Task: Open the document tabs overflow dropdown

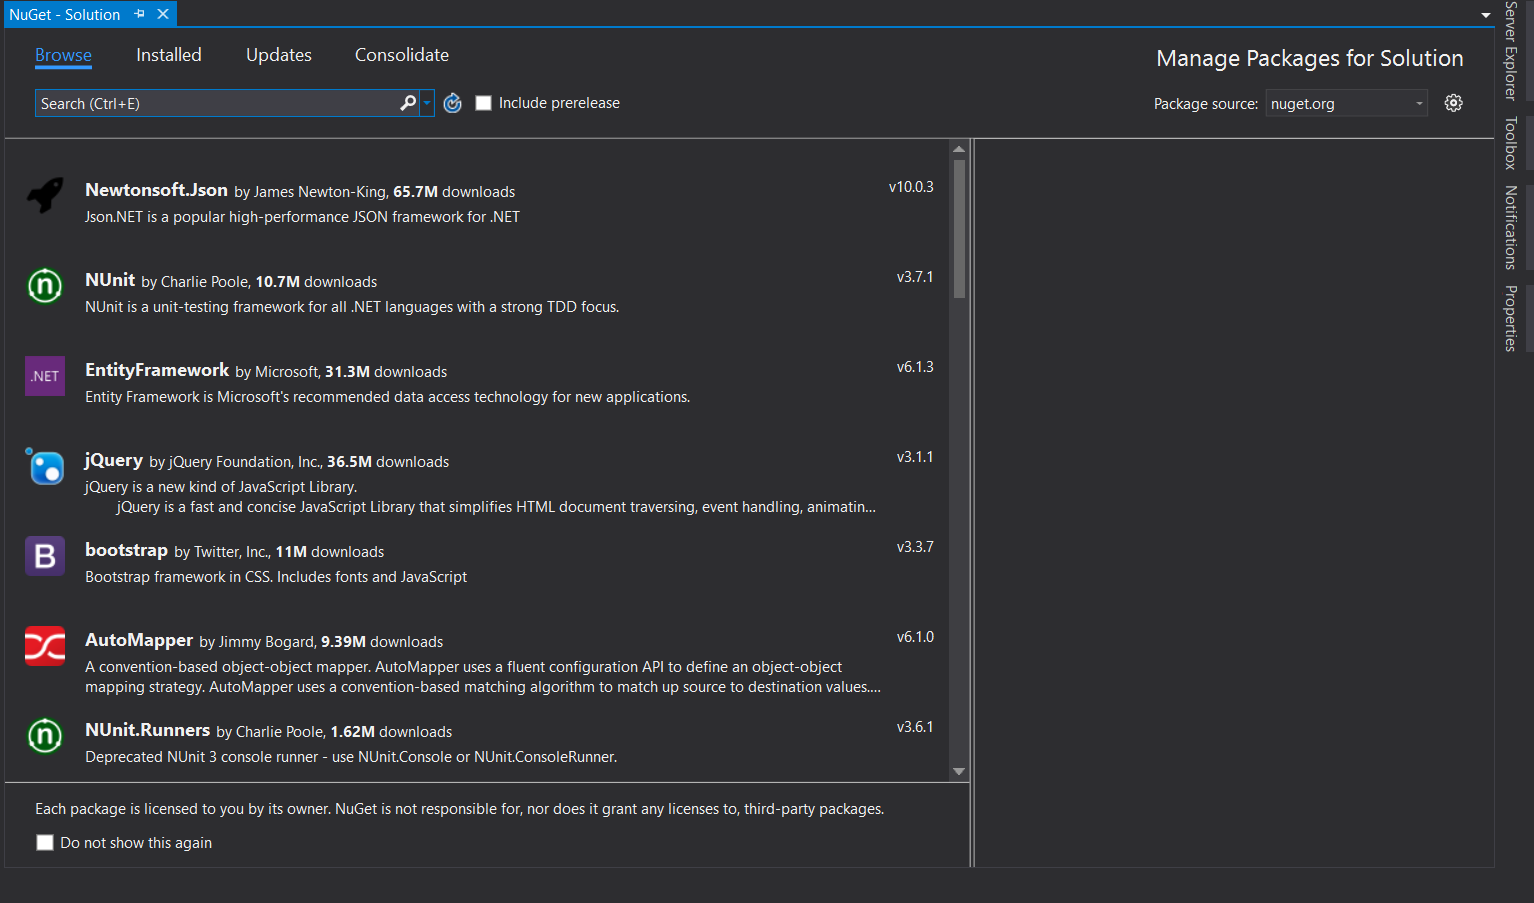Action: 1486,15
